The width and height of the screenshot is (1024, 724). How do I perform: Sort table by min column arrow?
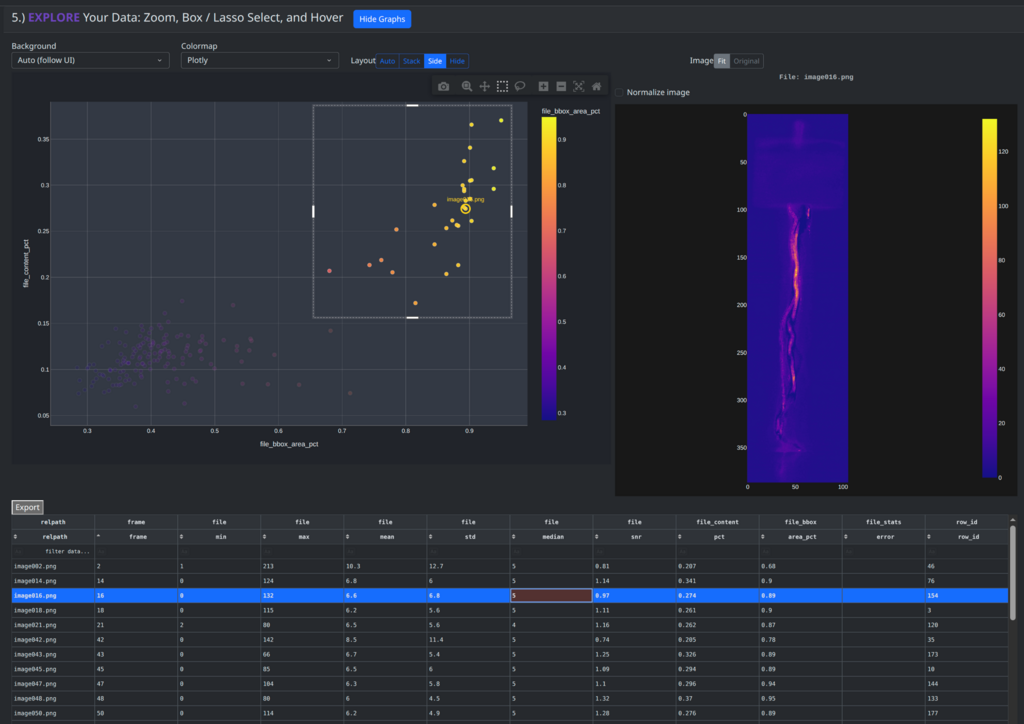pos(182,537)
